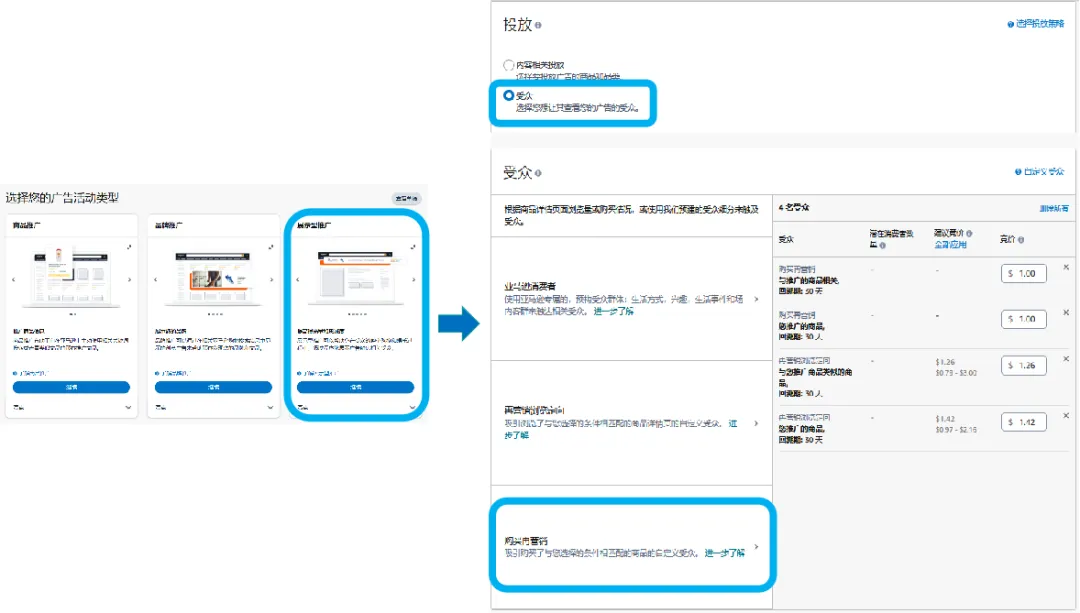Expand highlights at bottom of 展示型推广 card
The image size is (1080, 613).
pyautogui.click(x=412, y=408)
